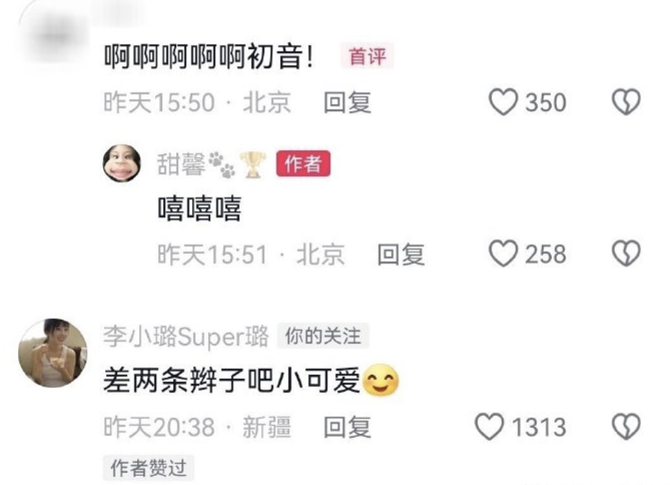Dislike the 李小璐Super璐 comment

[x=626, y=426]
